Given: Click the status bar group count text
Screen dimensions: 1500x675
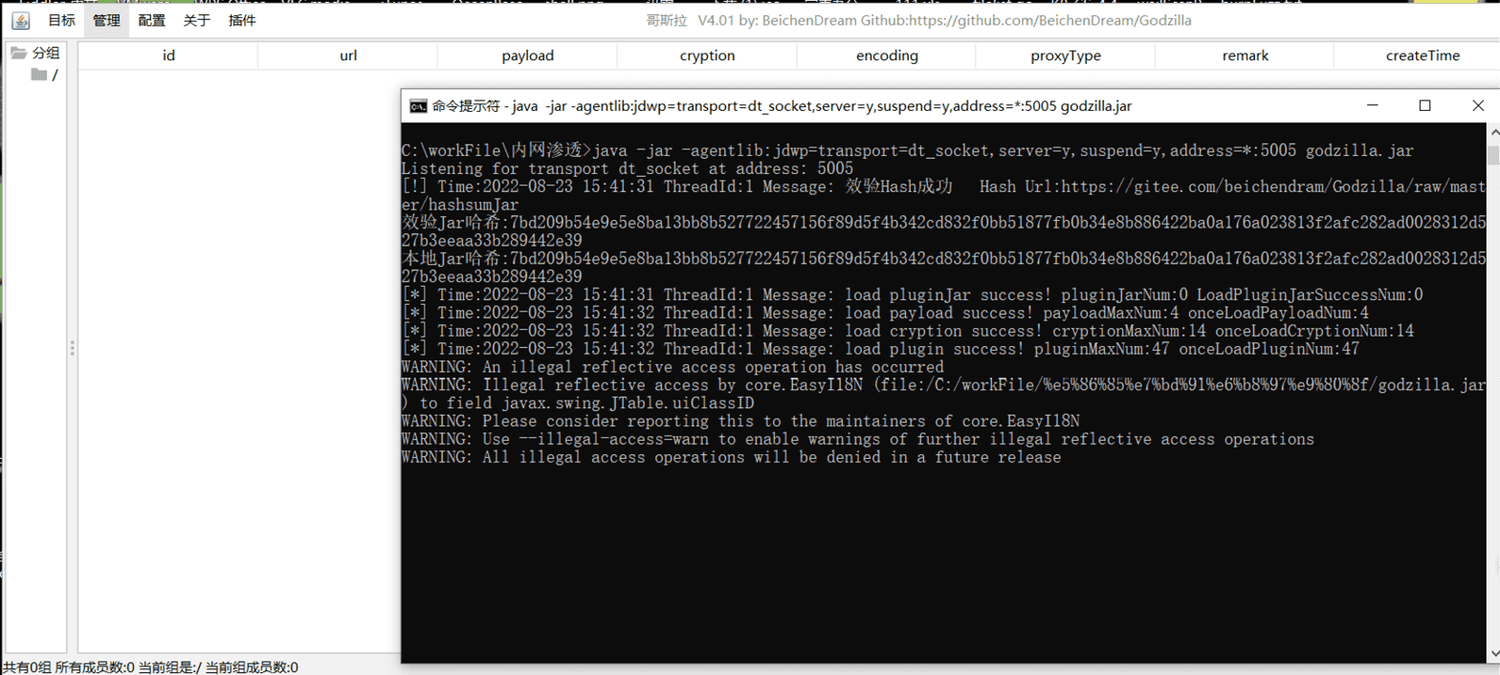Looking at the screenshot, I should pyautogui.click(x=150, y=667).
